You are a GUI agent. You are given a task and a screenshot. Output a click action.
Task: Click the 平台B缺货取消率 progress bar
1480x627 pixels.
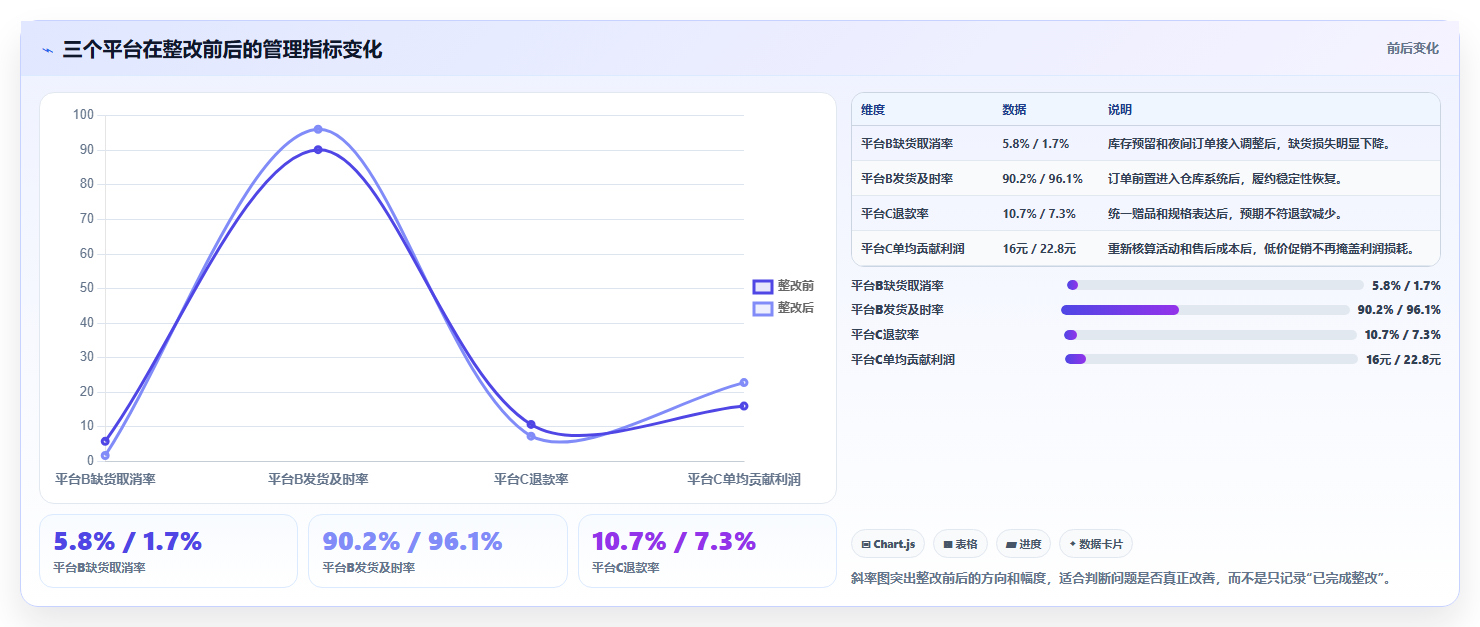coord(1215,285)
